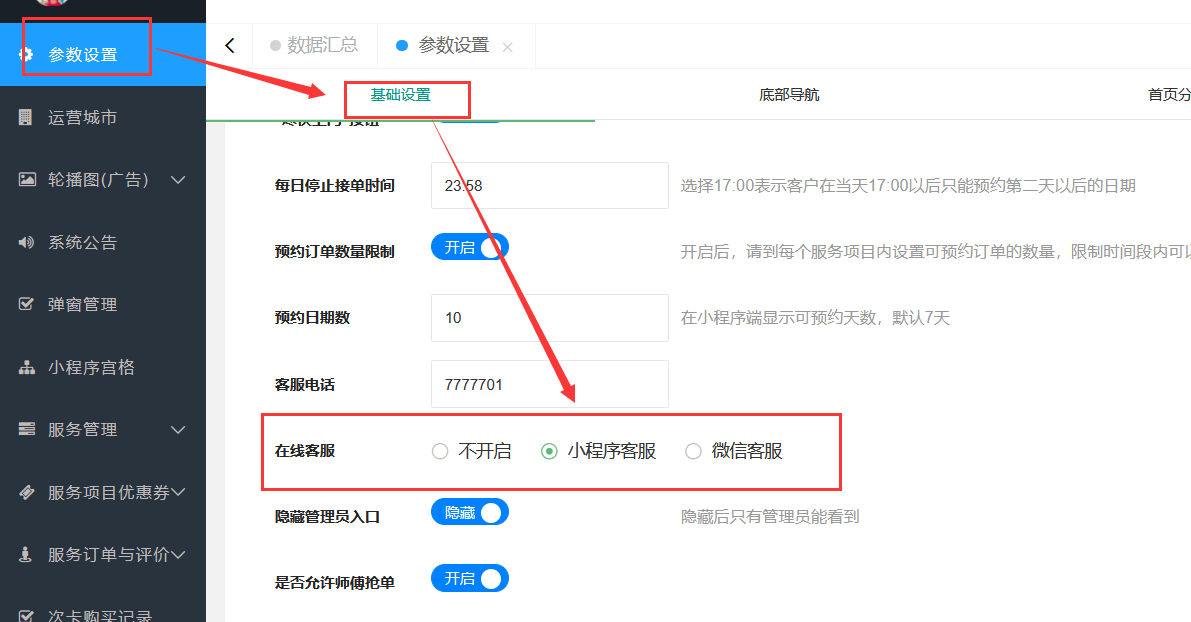Expand the 服务项目优惠券 submenu chevron

[178, 492]
